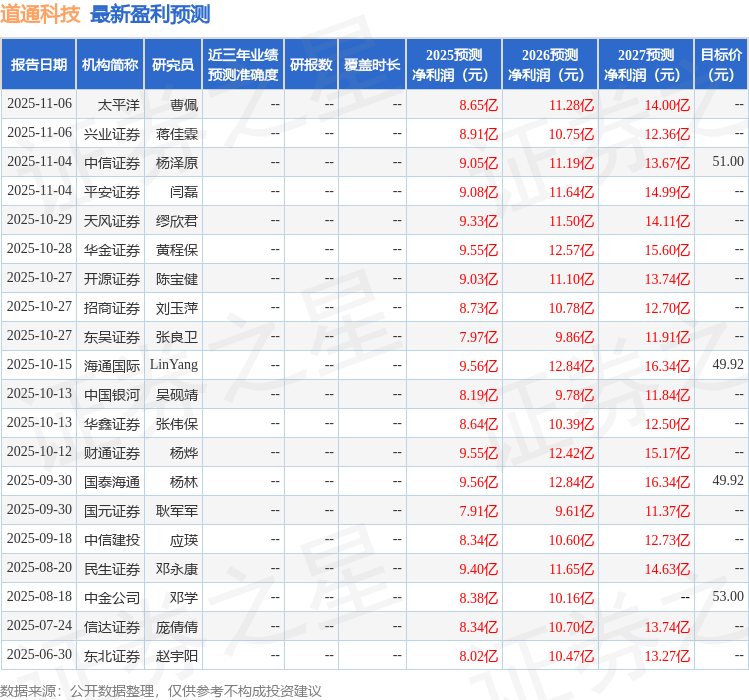Viewport: 749px width, 700px height.
Task: Click 9.86亿 in the 东吴证券 row
Action: pos(575,337)
